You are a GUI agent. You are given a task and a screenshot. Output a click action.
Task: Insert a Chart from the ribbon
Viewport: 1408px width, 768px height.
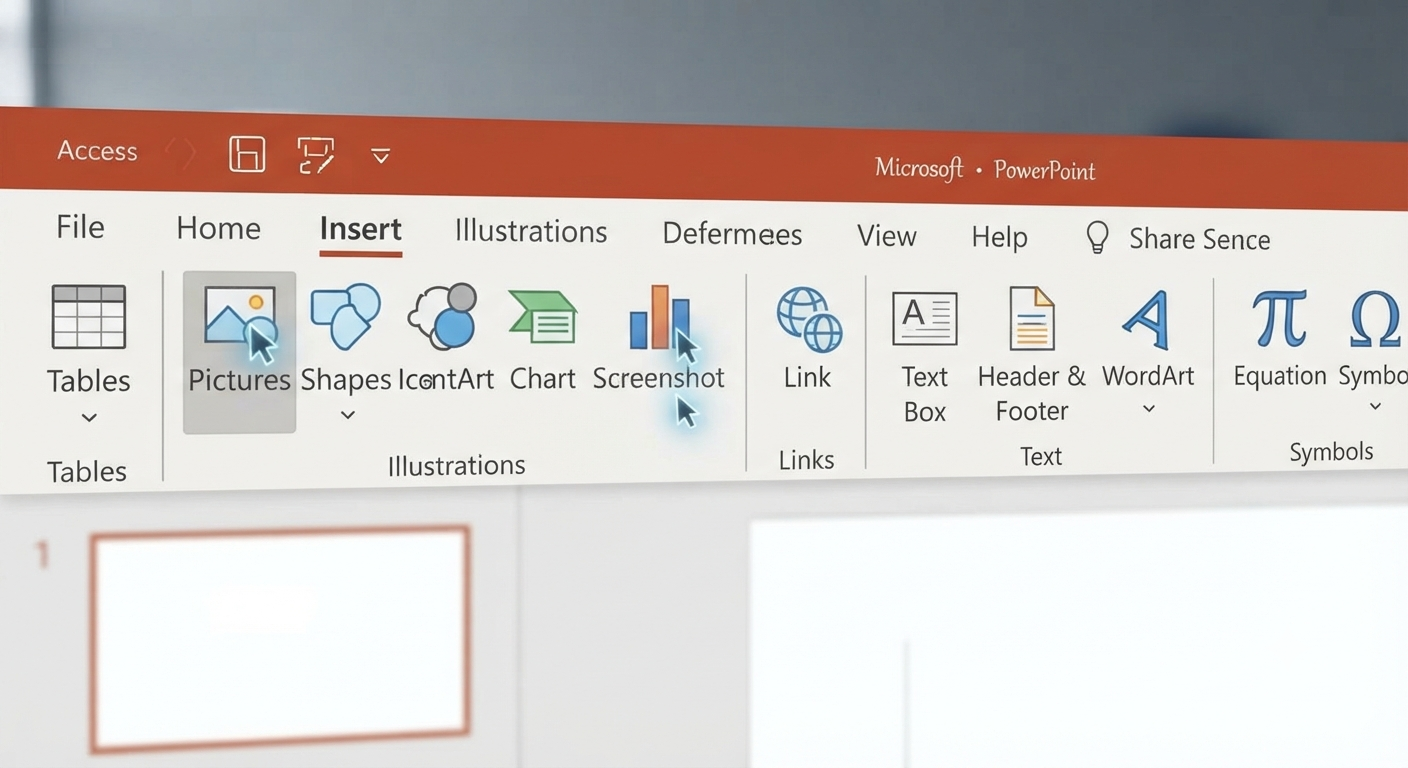(543, 340)
